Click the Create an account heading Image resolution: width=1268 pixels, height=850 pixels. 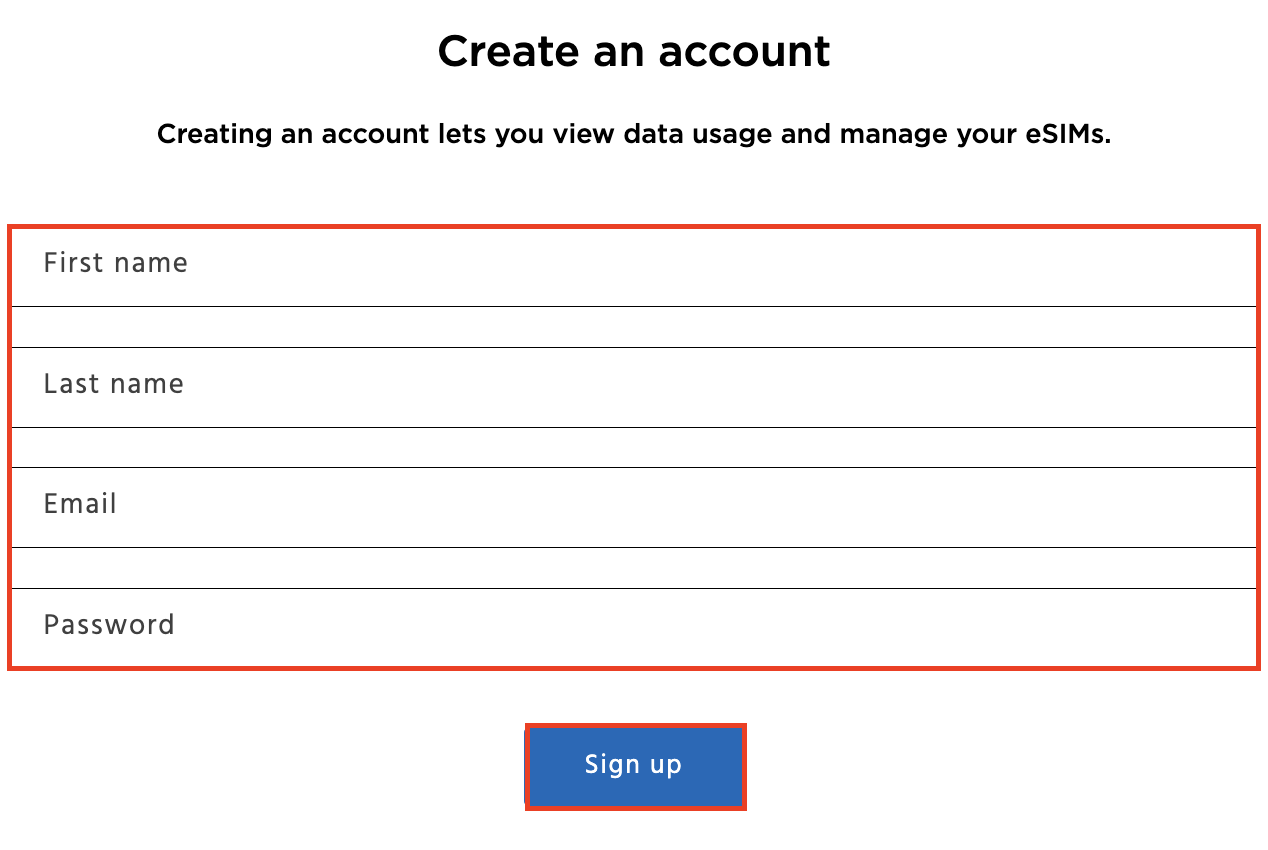[634, 51]
